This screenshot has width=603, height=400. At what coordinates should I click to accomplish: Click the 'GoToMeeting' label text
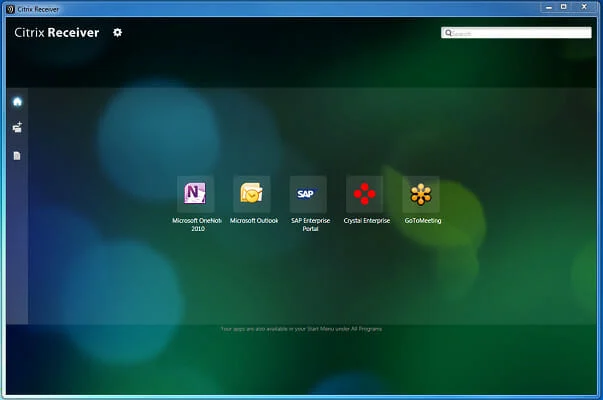pyautogui.click(x=423, y=221)
